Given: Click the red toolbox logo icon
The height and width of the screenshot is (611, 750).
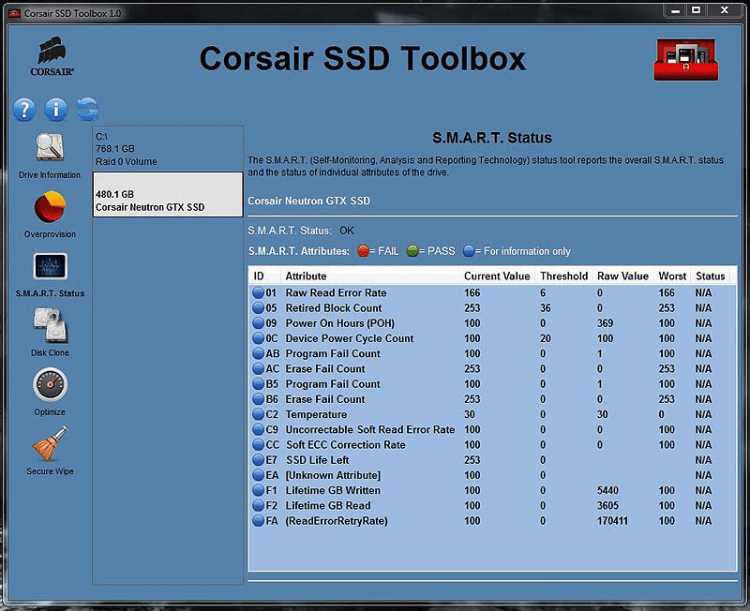Looking at the screenshot, I should [686, 60].
